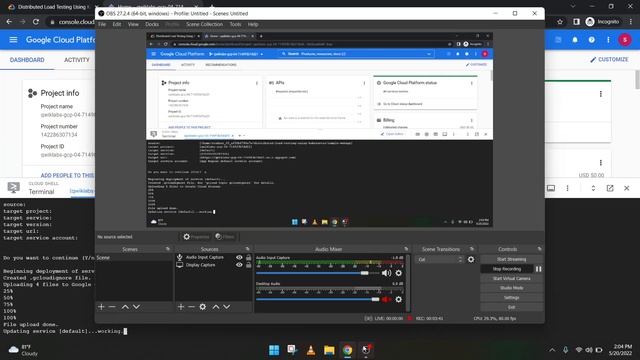Pop out the Scene Transitions dock icon

pyautogui.click(x=472, y=249)
